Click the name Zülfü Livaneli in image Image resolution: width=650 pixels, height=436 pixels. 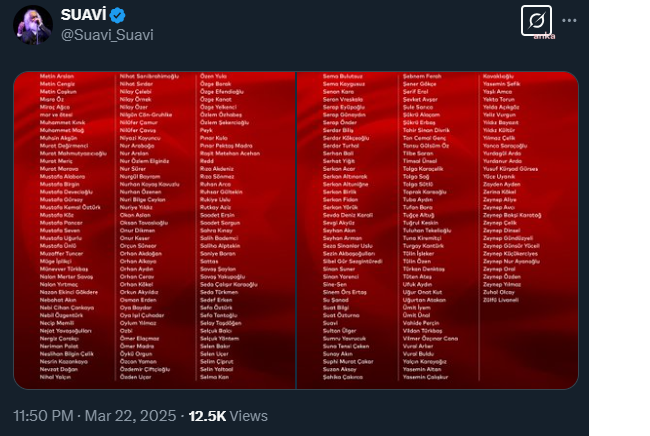tap(501, 300)
